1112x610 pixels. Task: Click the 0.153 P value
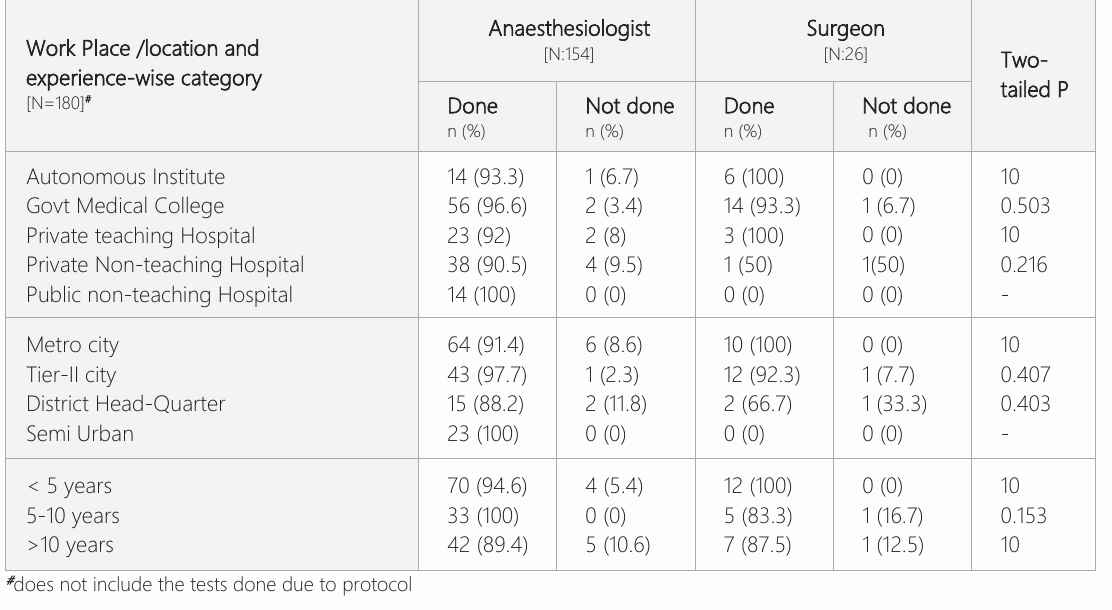[1023, 516]
